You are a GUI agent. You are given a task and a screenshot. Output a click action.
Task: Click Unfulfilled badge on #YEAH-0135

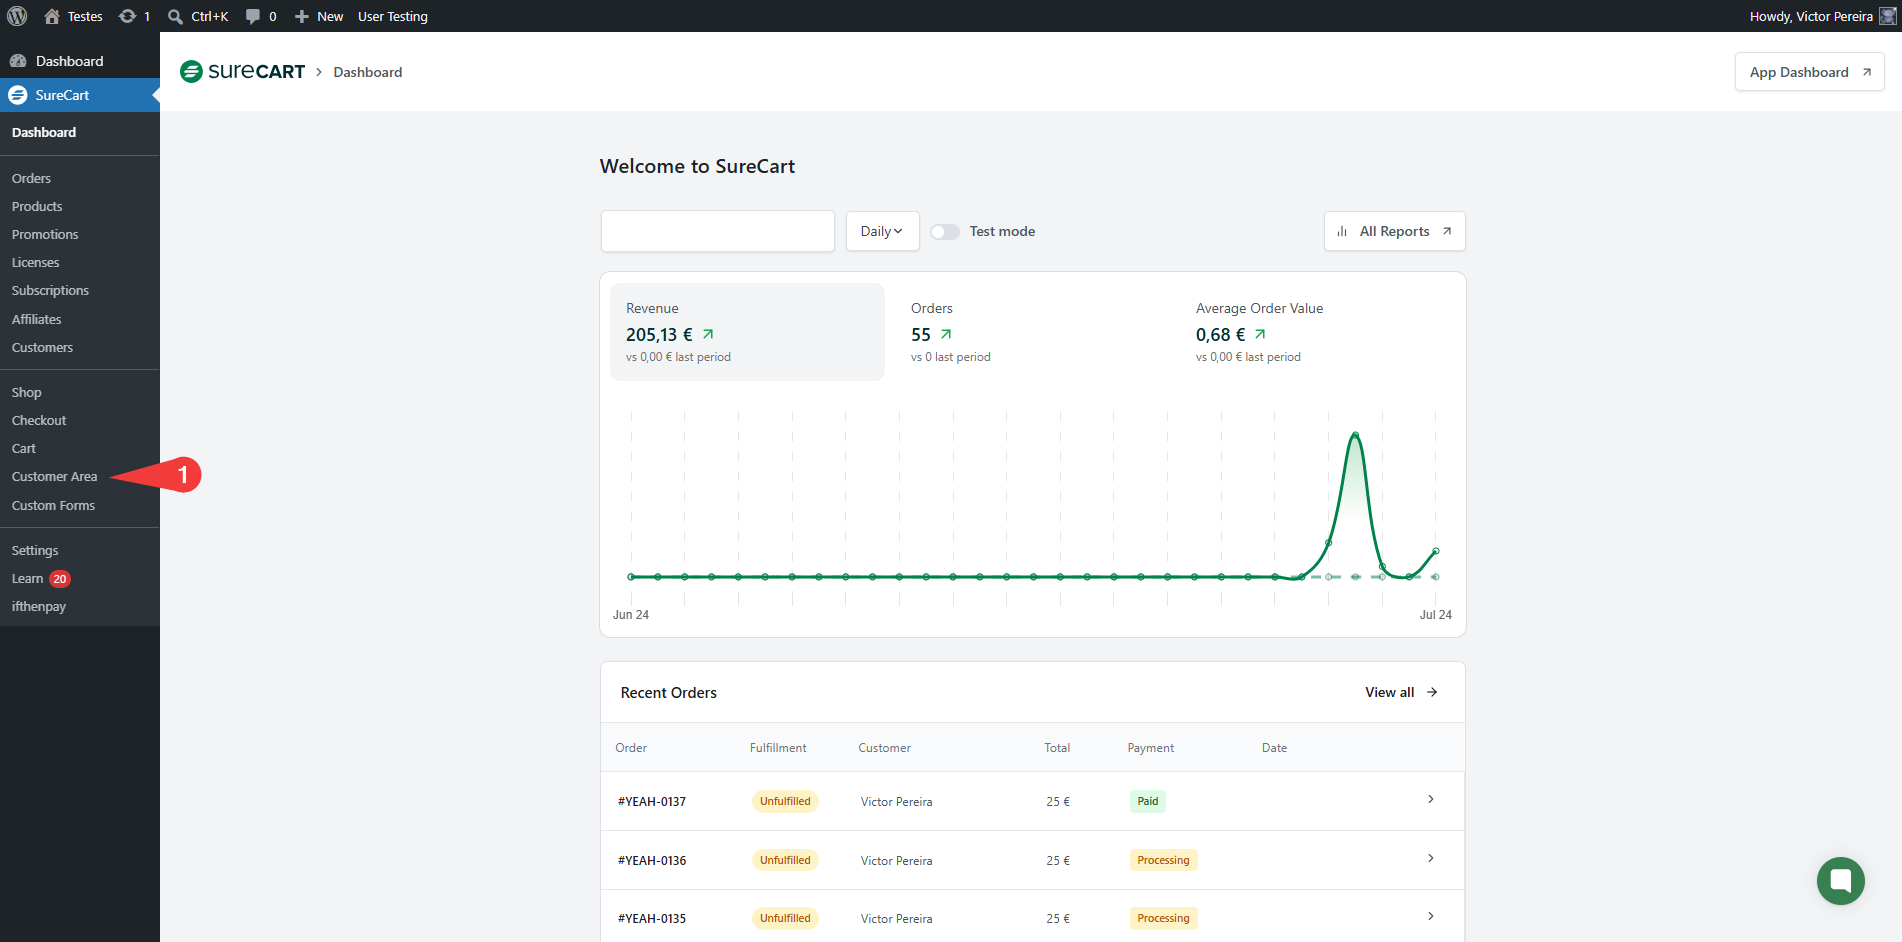(x=785, y=918)
